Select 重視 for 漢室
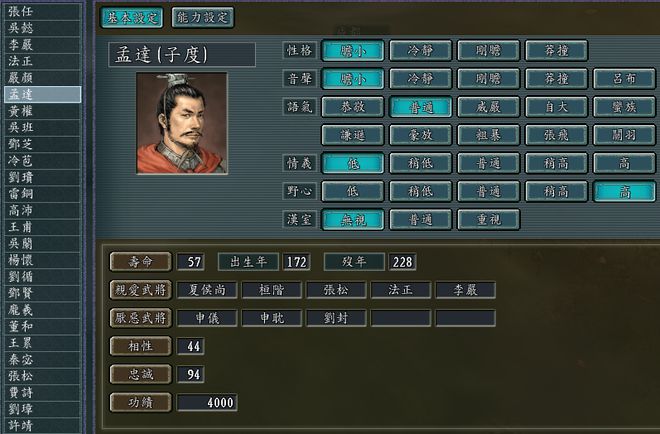This screenshot has height=434, width=660. coord(488,220)
